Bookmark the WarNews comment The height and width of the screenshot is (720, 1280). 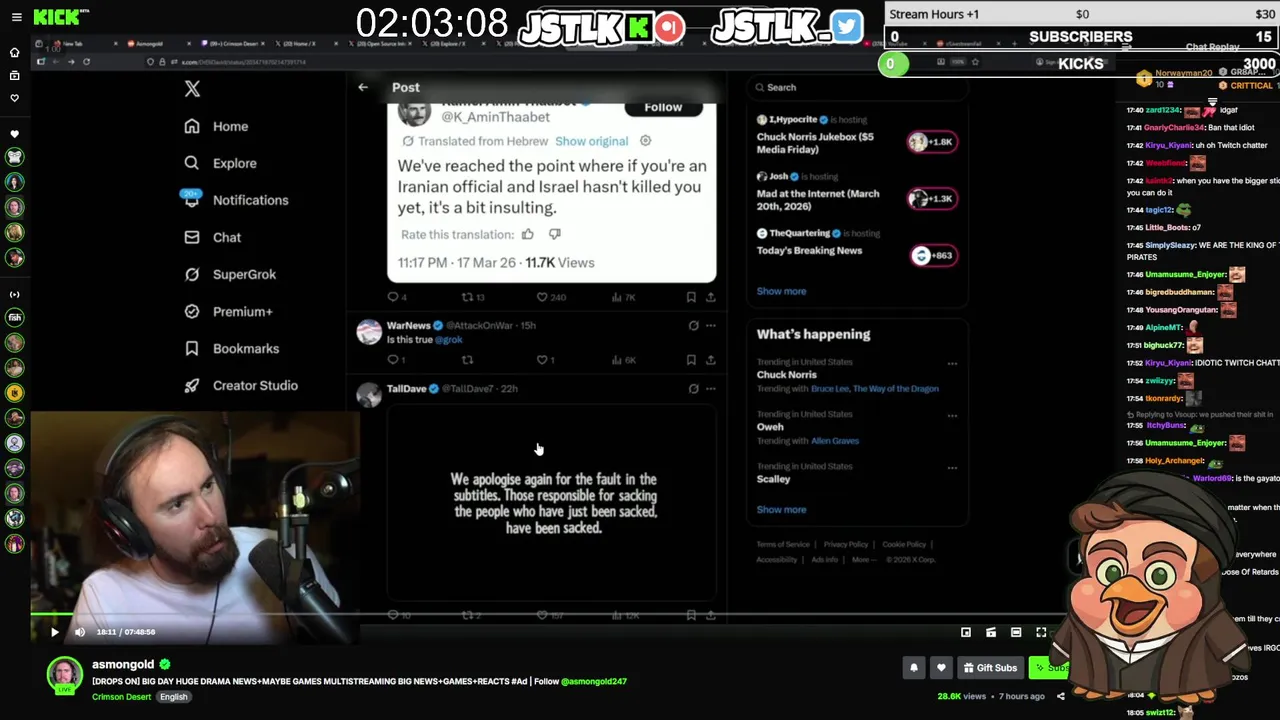(691, 360)
